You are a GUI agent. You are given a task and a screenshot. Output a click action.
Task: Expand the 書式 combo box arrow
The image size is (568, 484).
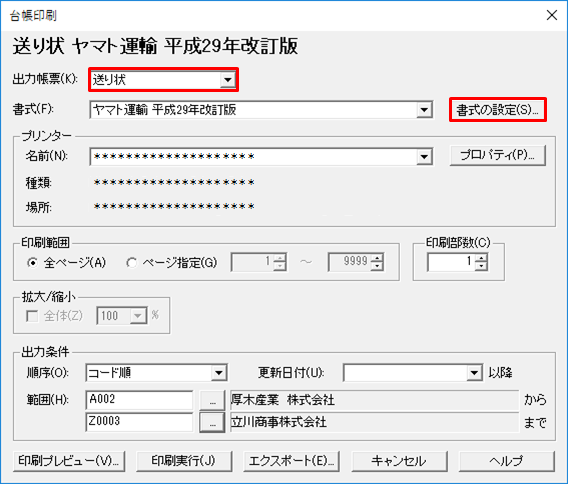(424, 110)
